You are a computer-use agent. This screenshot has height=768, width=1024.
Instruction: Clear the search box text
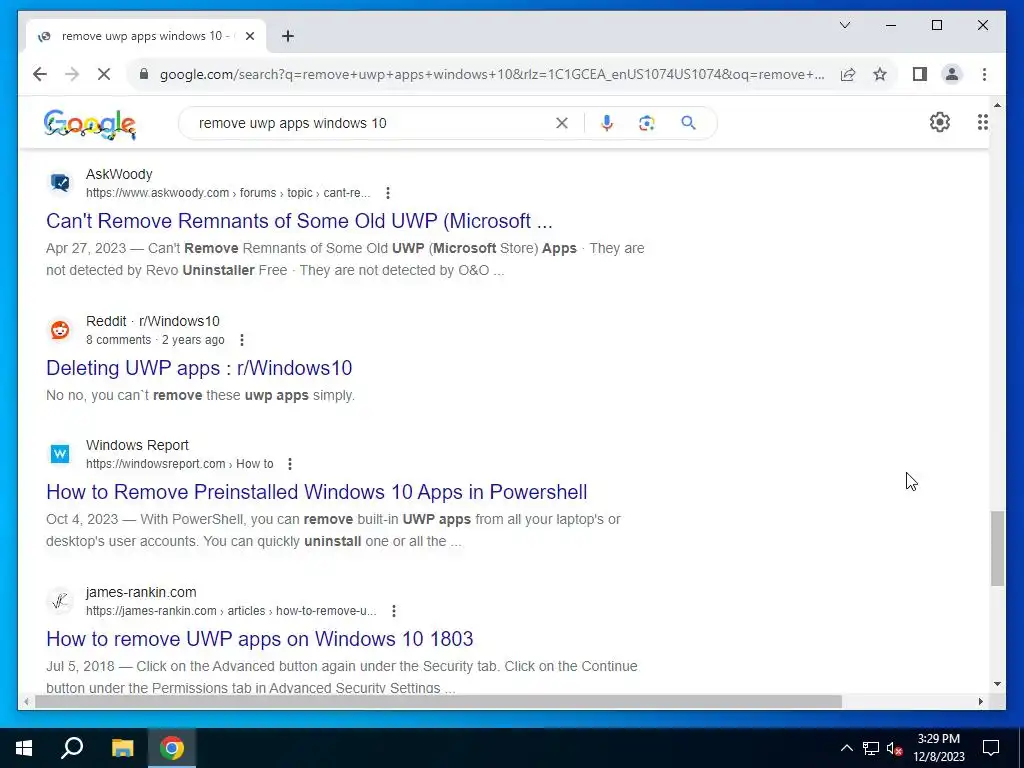562,123
